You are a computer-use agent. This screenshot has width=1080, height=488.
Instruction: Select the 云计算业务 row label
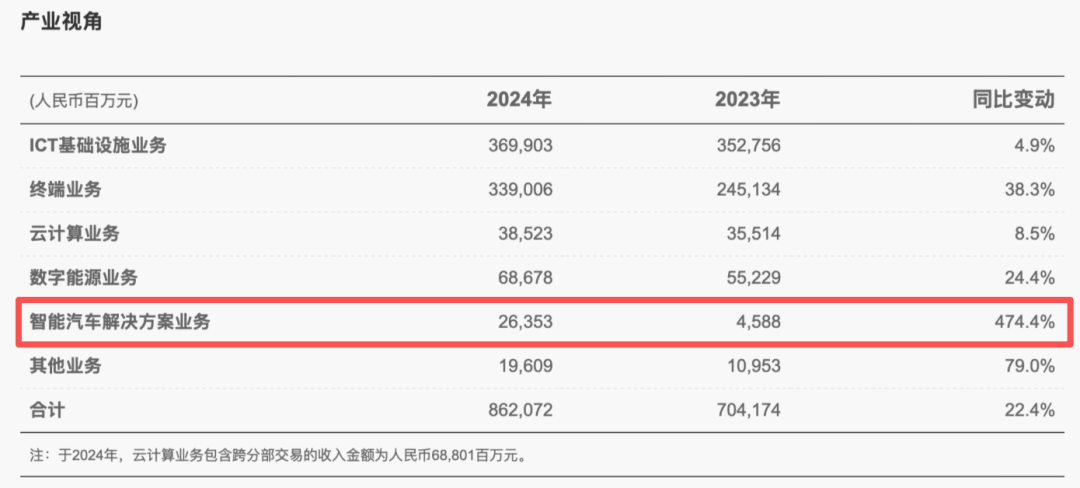click(x=74, y=233)
